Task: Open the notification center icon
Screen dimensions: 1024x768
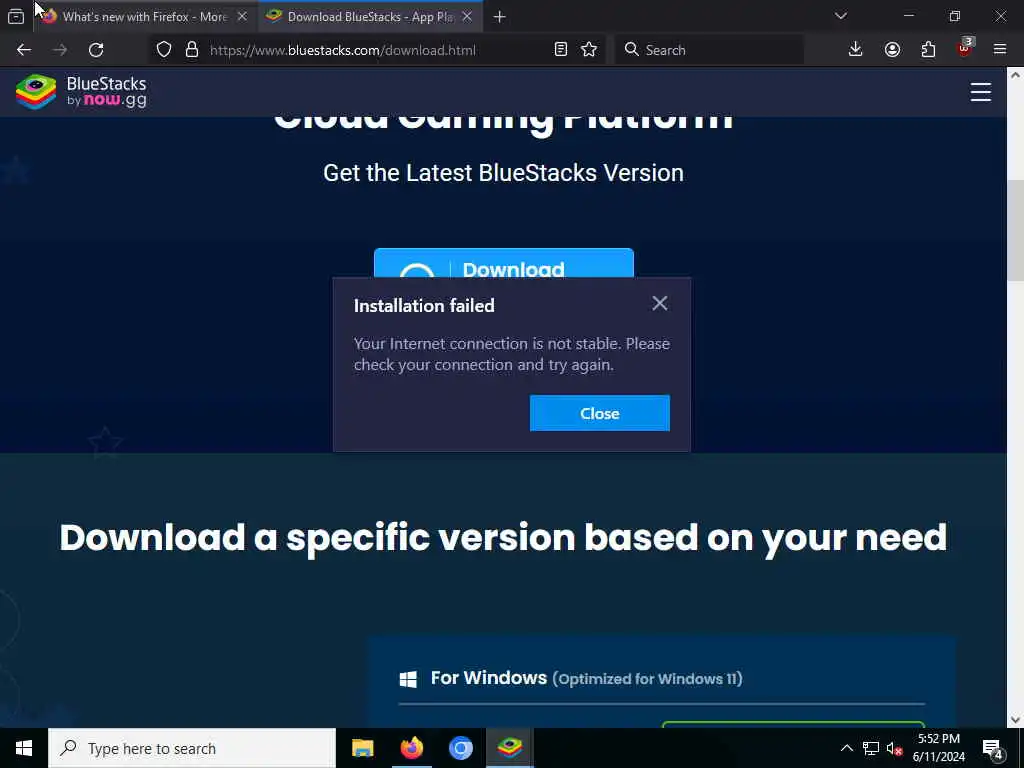Action: [x=993, y=749]
